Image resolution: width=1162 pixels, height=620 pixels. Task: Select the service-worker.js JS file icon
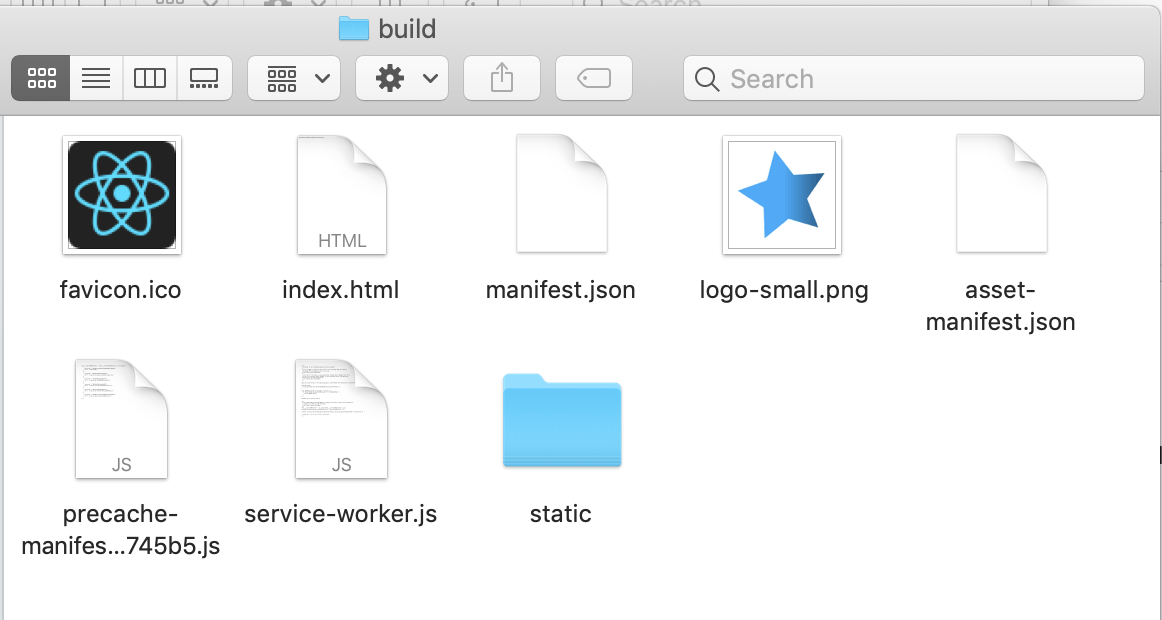341,419
